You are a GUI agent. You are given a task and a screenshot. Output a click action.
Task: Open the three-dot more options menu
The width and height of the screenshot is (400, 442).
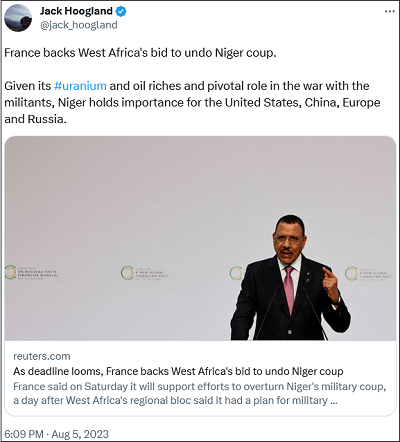coord(389,12)
